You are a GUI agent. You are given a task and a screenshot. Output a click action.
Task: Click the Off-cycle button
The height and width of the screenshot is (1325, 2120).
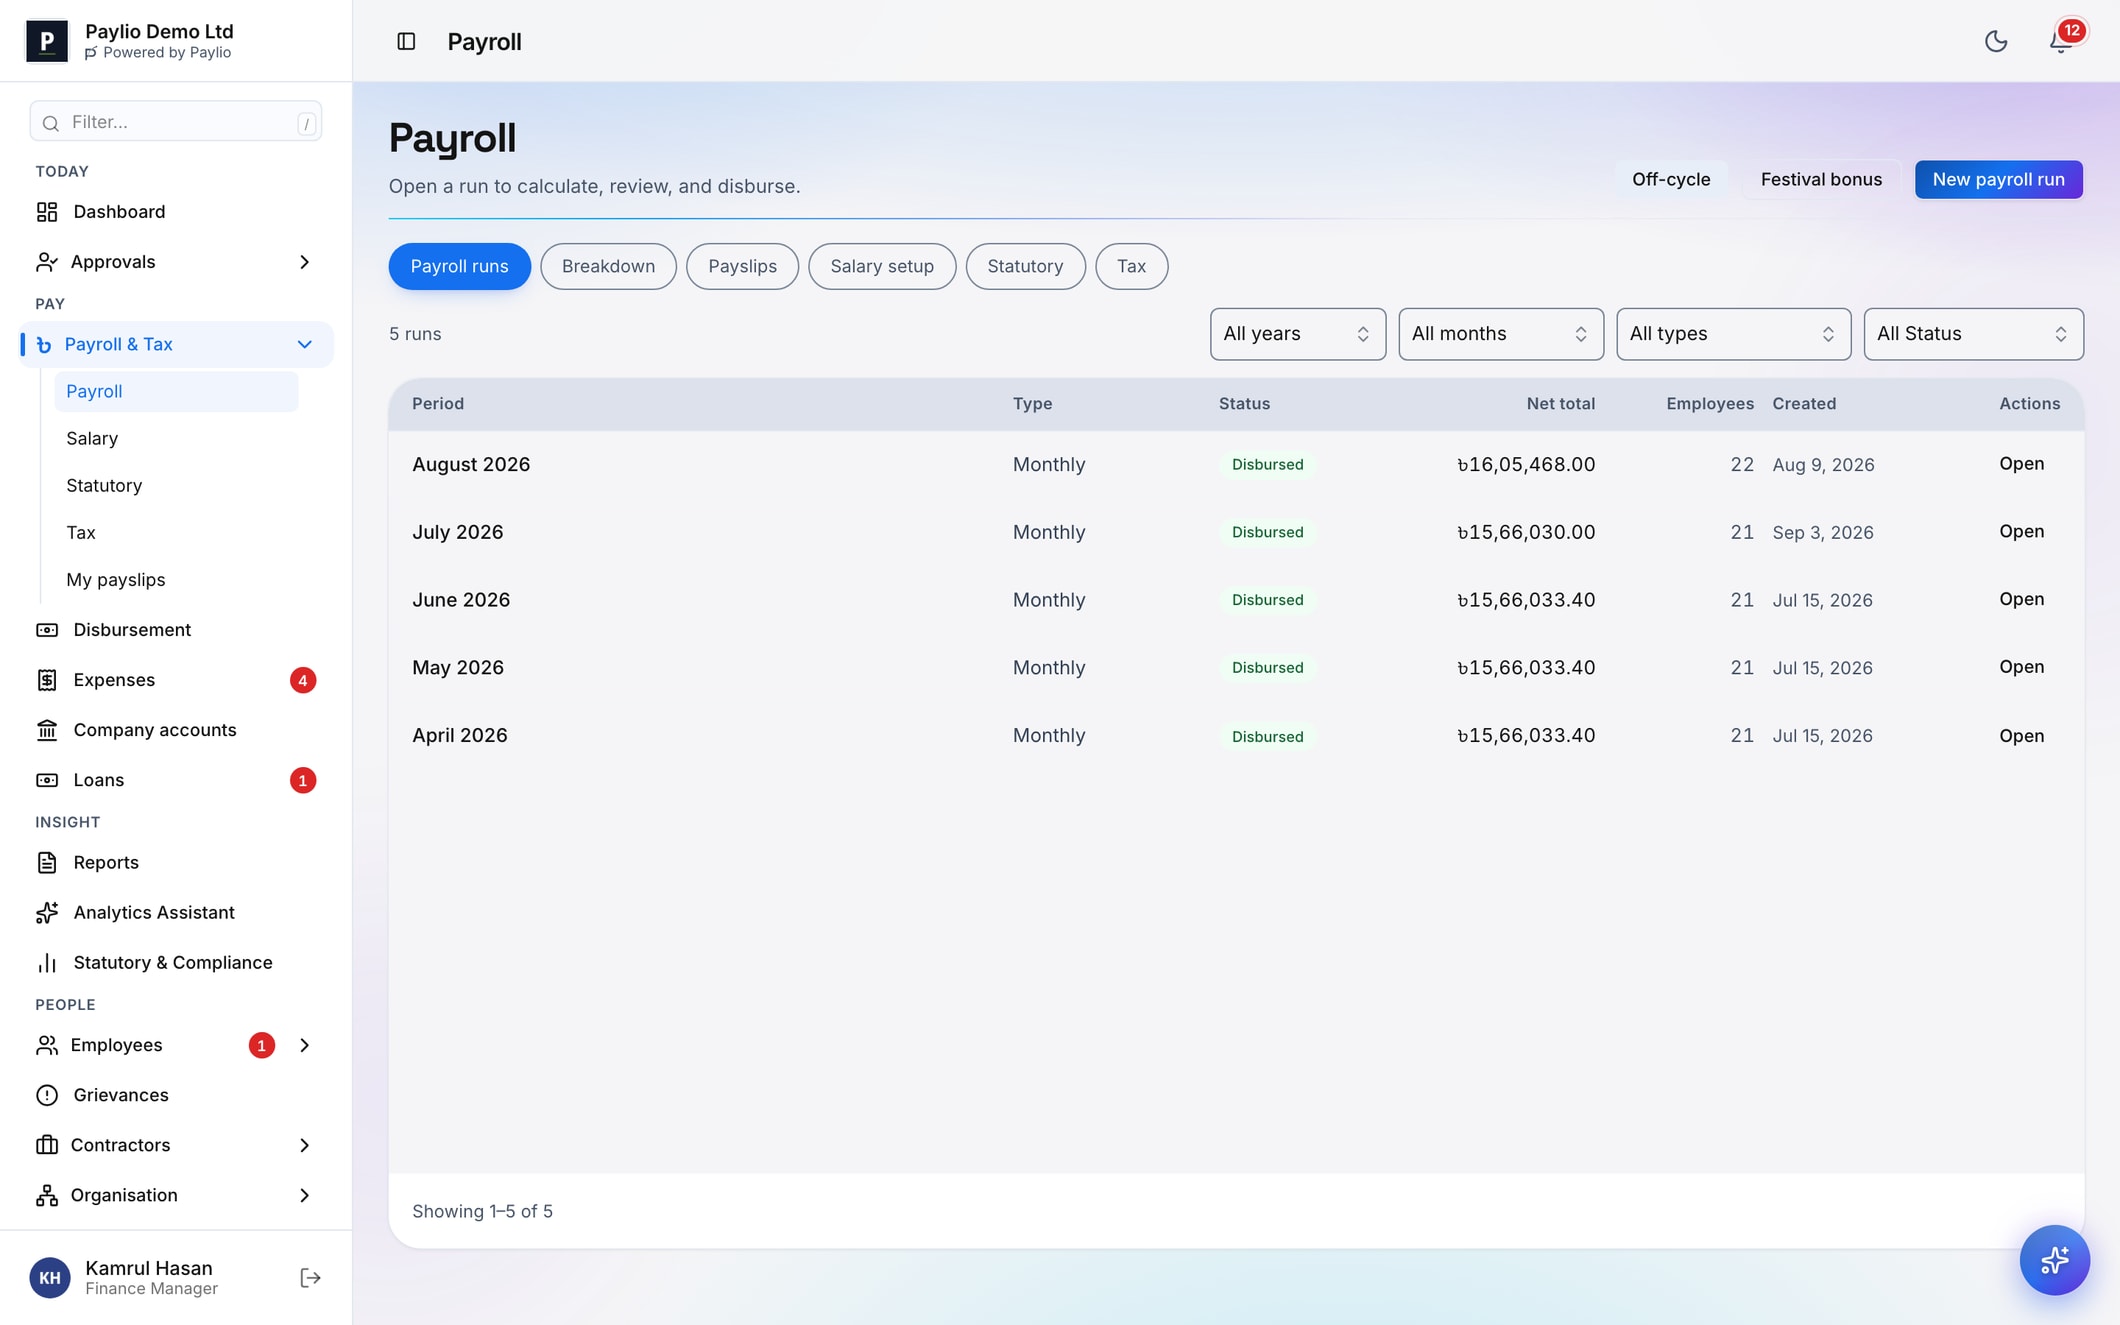tap(1671, 179)
